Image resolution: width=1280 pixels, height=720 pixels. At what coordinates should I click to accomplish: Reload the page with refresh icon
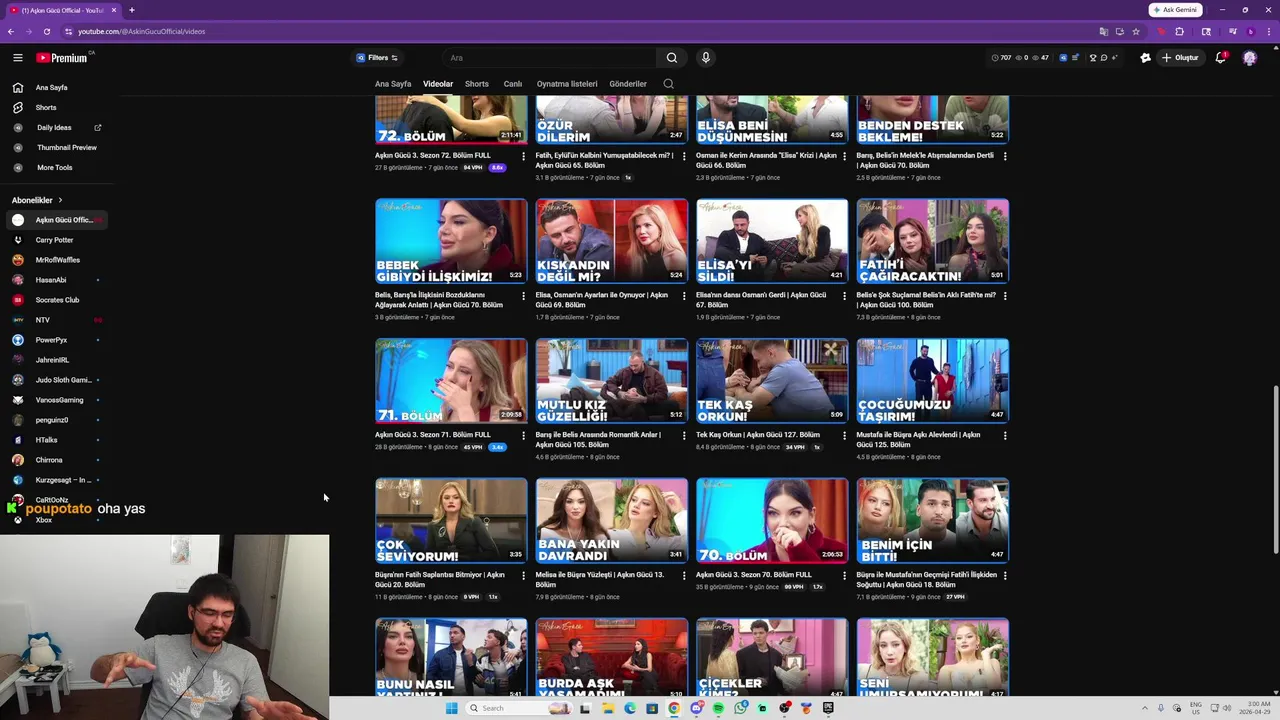pyautogui.click(x=46, y=31)
